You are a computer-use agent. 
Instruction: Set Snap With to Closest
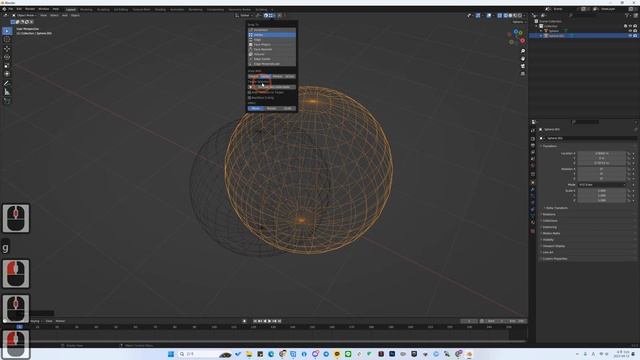253,76
